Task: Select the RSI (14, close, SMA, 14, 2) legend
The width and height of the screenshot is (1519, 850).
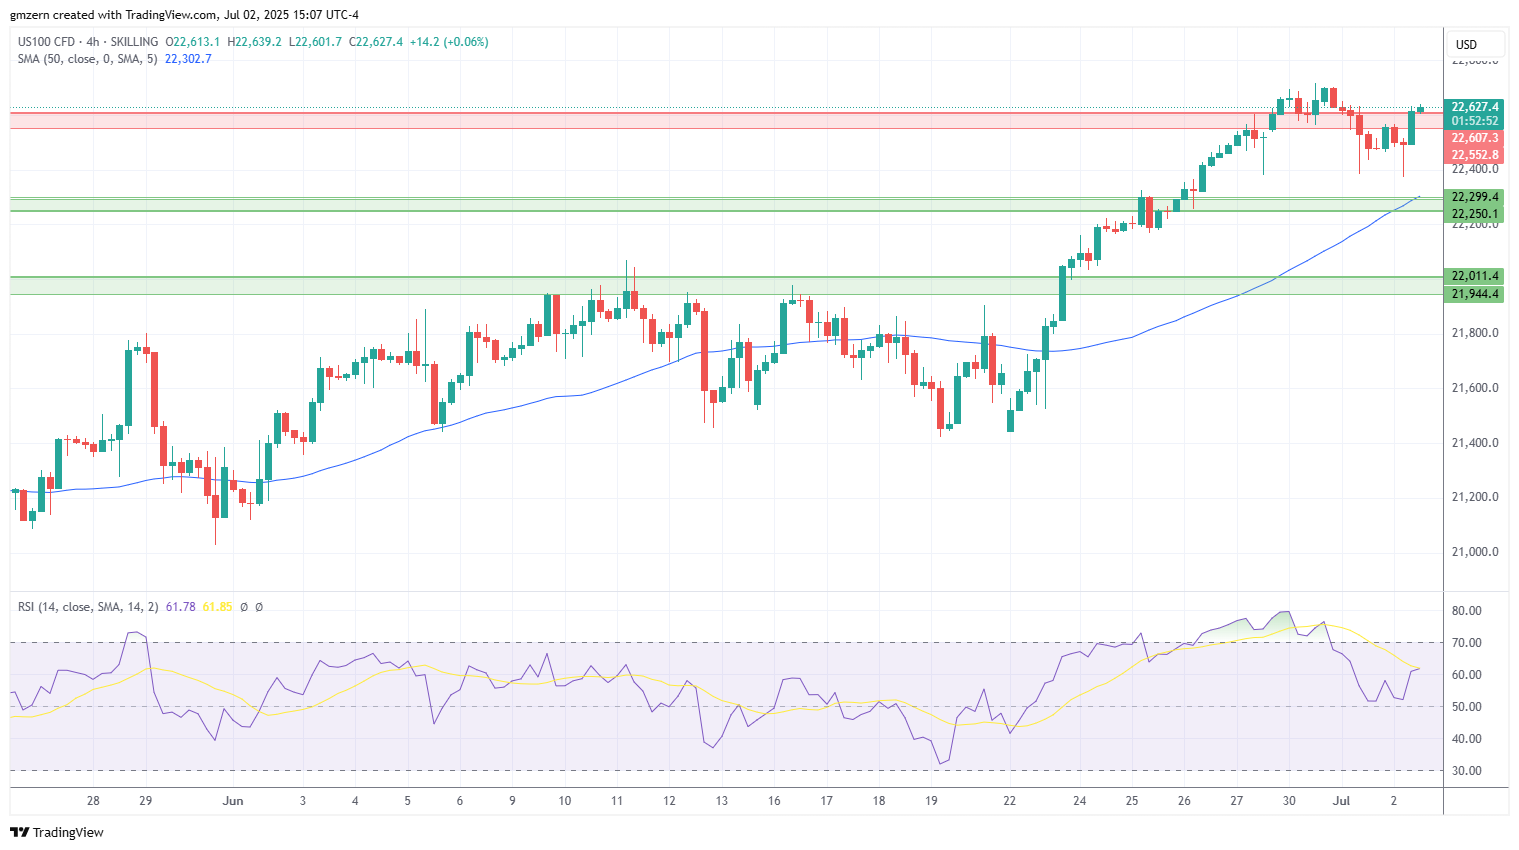Action: (88, 607)
